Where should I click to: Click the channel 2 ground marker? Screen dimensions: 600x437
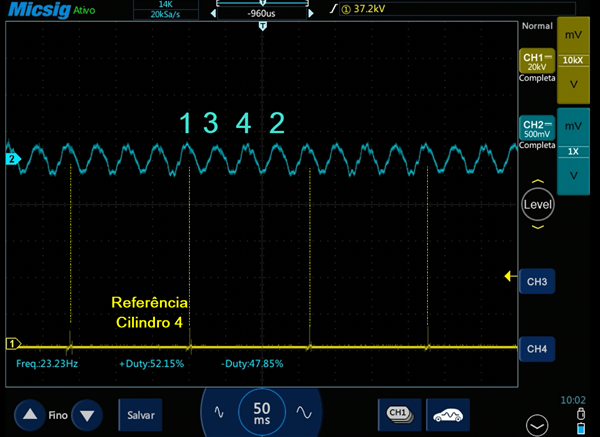pyautogui.click(x=13, y=159)
